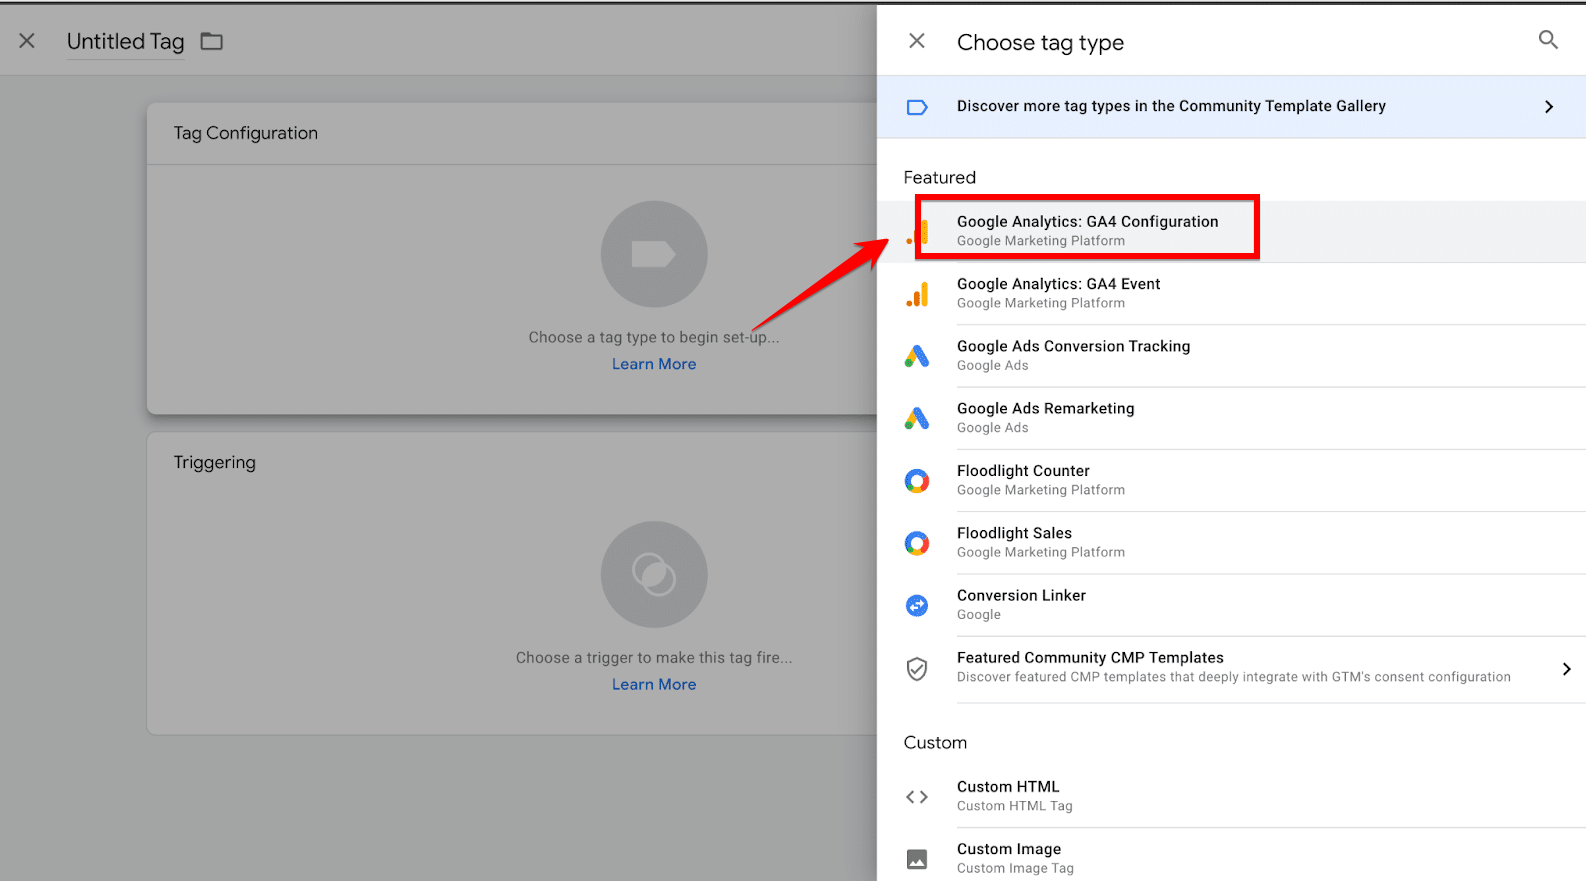Screen dimensions: 1586x881
Task: Click the Google Ads Remarketing logo icon
Action: (x=917, y=418)
